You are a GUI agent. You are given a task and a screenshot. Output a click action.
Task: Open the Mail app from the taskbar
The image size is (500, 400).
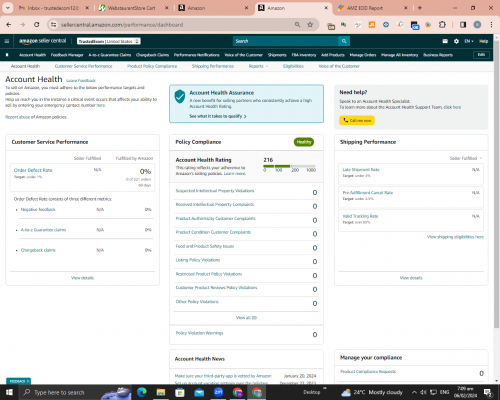[x=199, y=392]
